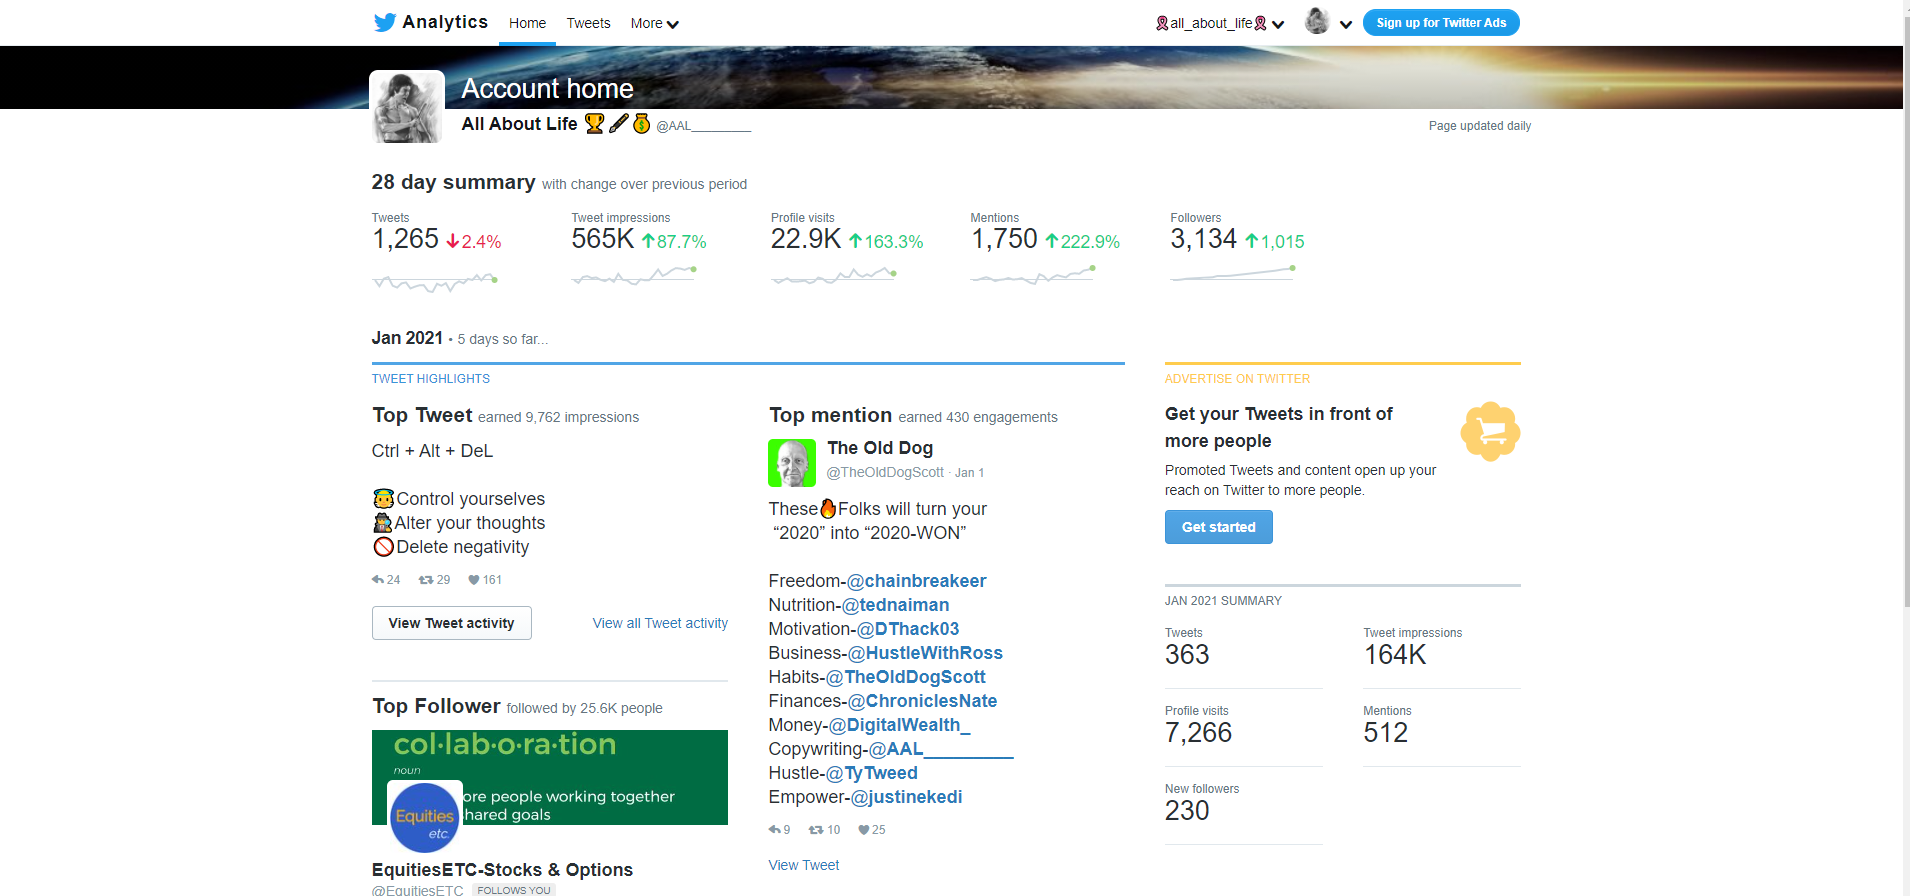Click the heart icon on Top Tweet
The width and height of the screenshot is (1910, 896).
click(474, 580)
